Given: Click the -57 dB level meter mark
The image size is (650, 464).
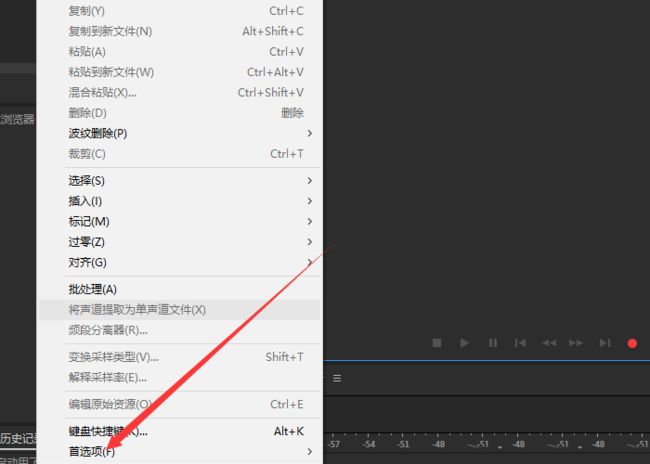Looking at the screenshot, I should point(334,444).
